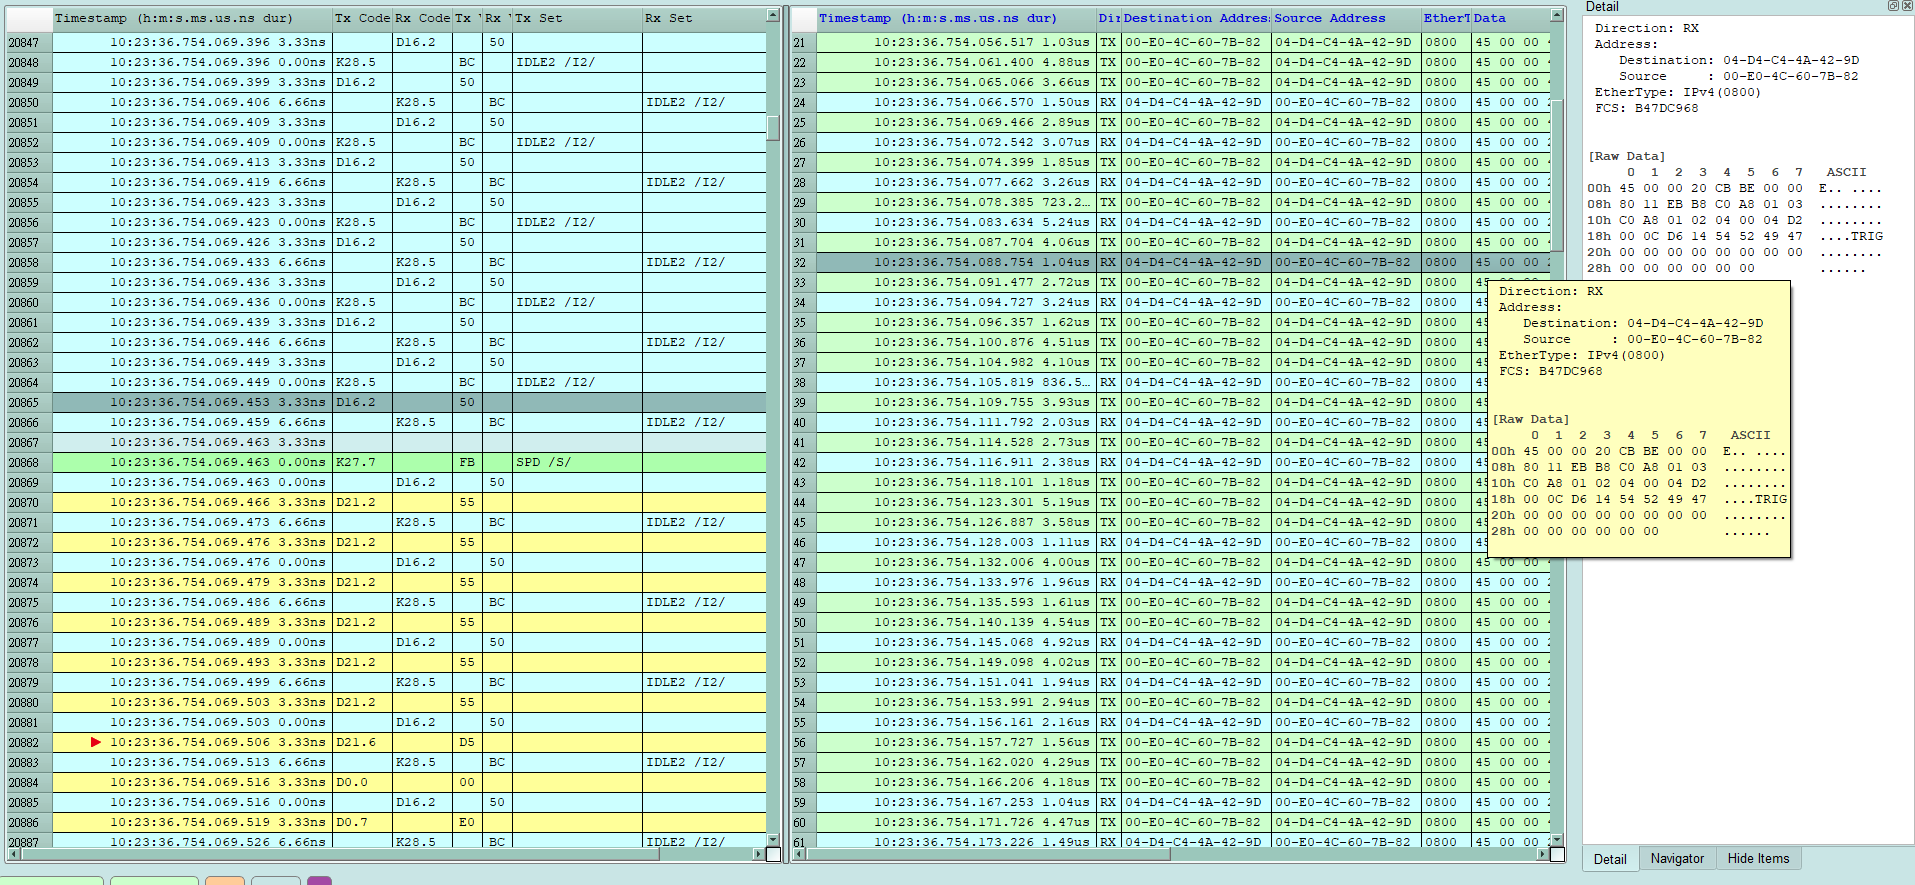Click the Source Address column header

[x=1346, y=18]
